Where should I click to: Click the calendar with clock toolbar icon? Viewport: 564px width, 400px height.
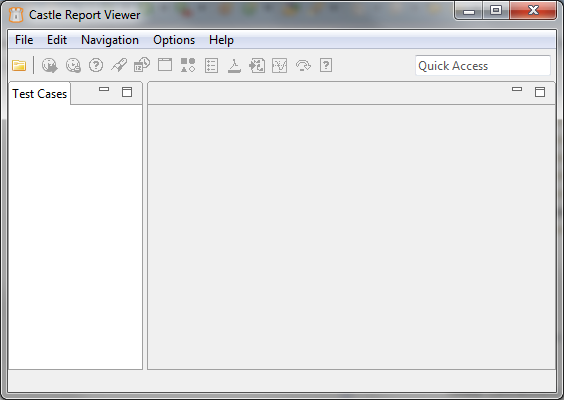[x=142, y=65]
